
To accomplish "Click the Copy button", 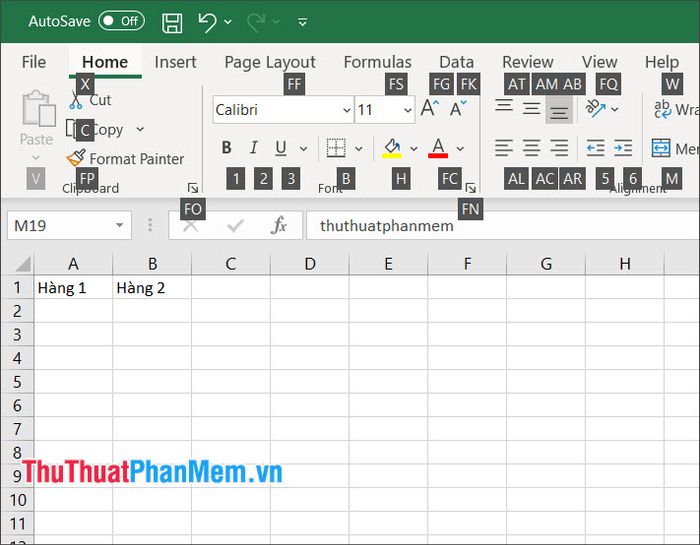I will 95,129.
